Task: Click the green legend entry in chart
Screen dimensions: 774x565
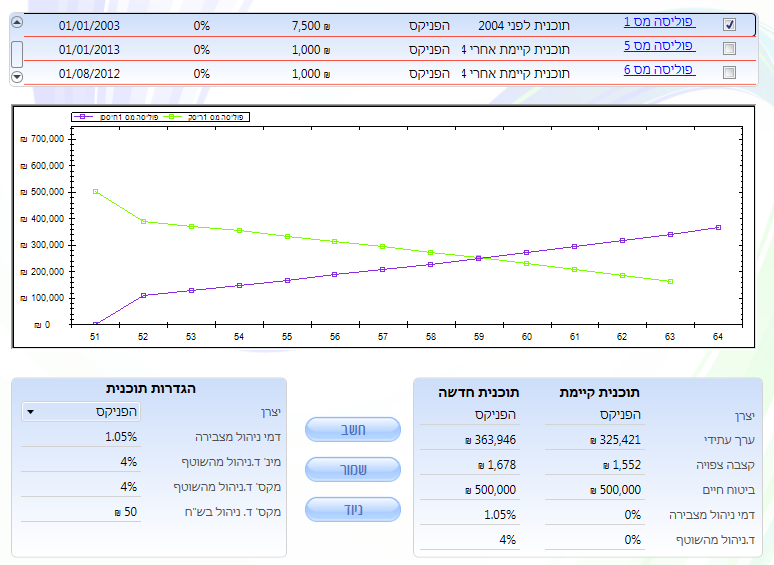Action: 205,117
